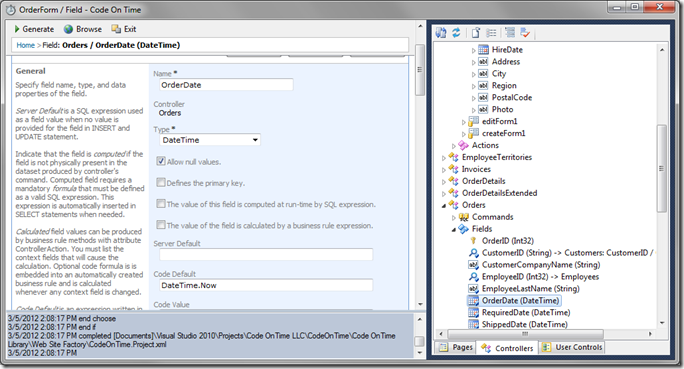Check Defines the primary key checkbox
The width and height of the screenshot is (684, 369).
(x=161, y=182)
